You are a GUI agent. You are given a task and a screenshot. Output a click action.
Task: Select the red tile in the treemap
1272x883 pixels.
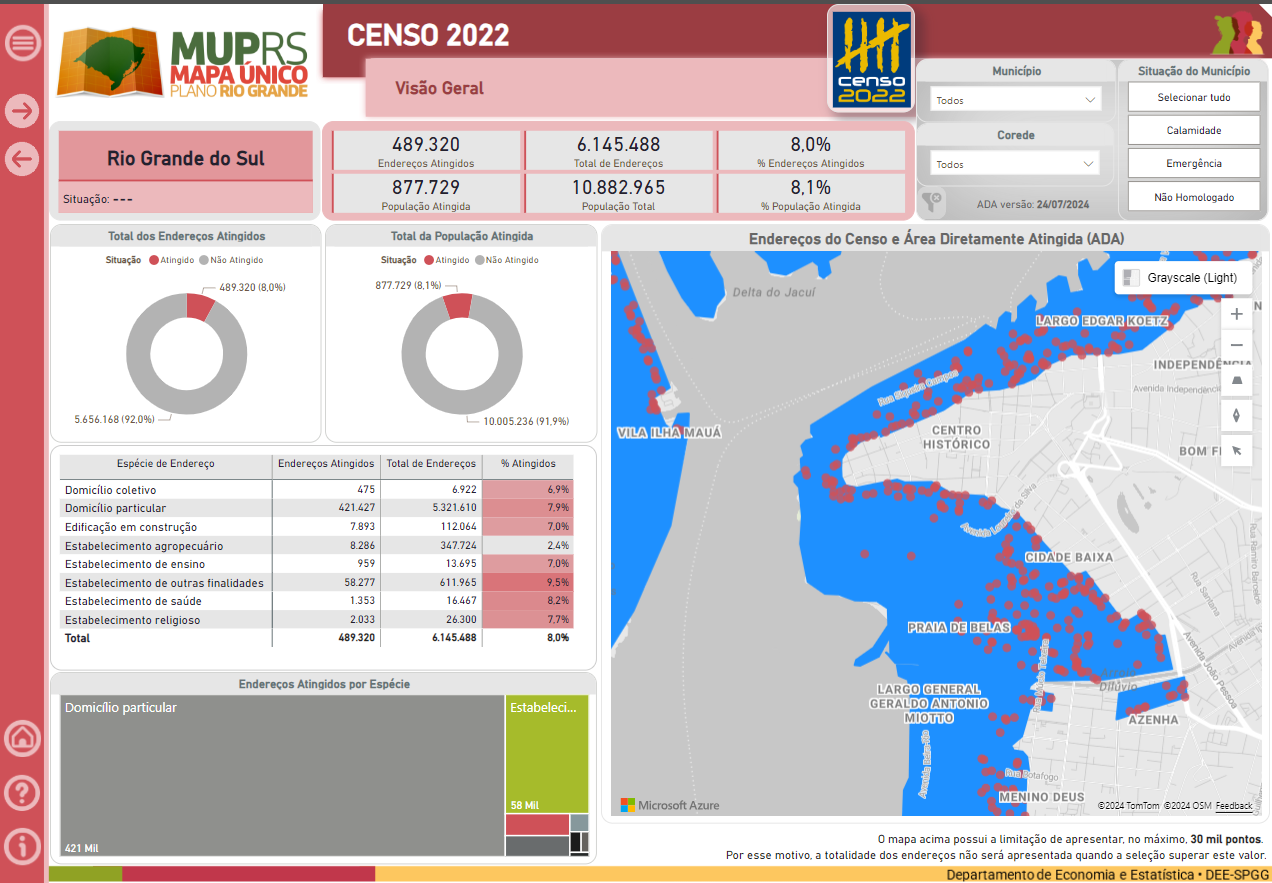(537, 825)
